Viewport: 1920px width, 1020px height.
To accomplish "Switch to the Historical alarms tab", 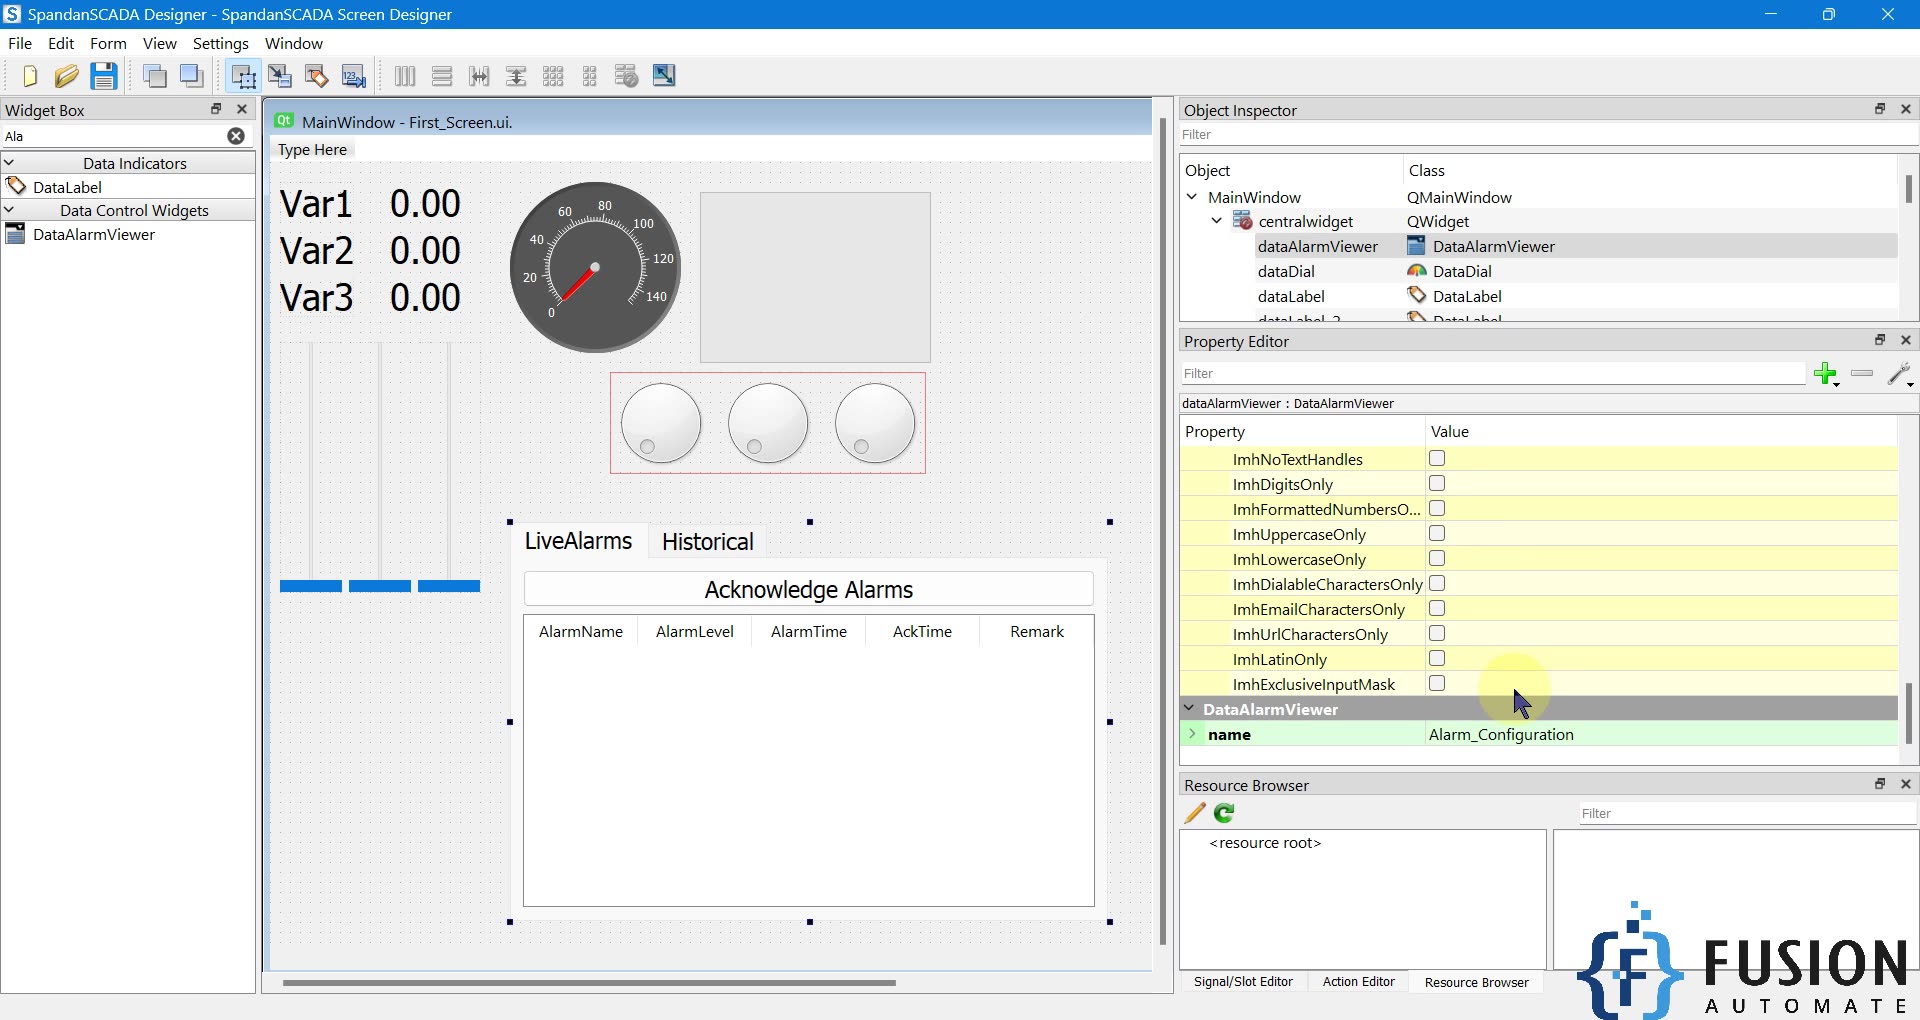I will coord(707,541).
